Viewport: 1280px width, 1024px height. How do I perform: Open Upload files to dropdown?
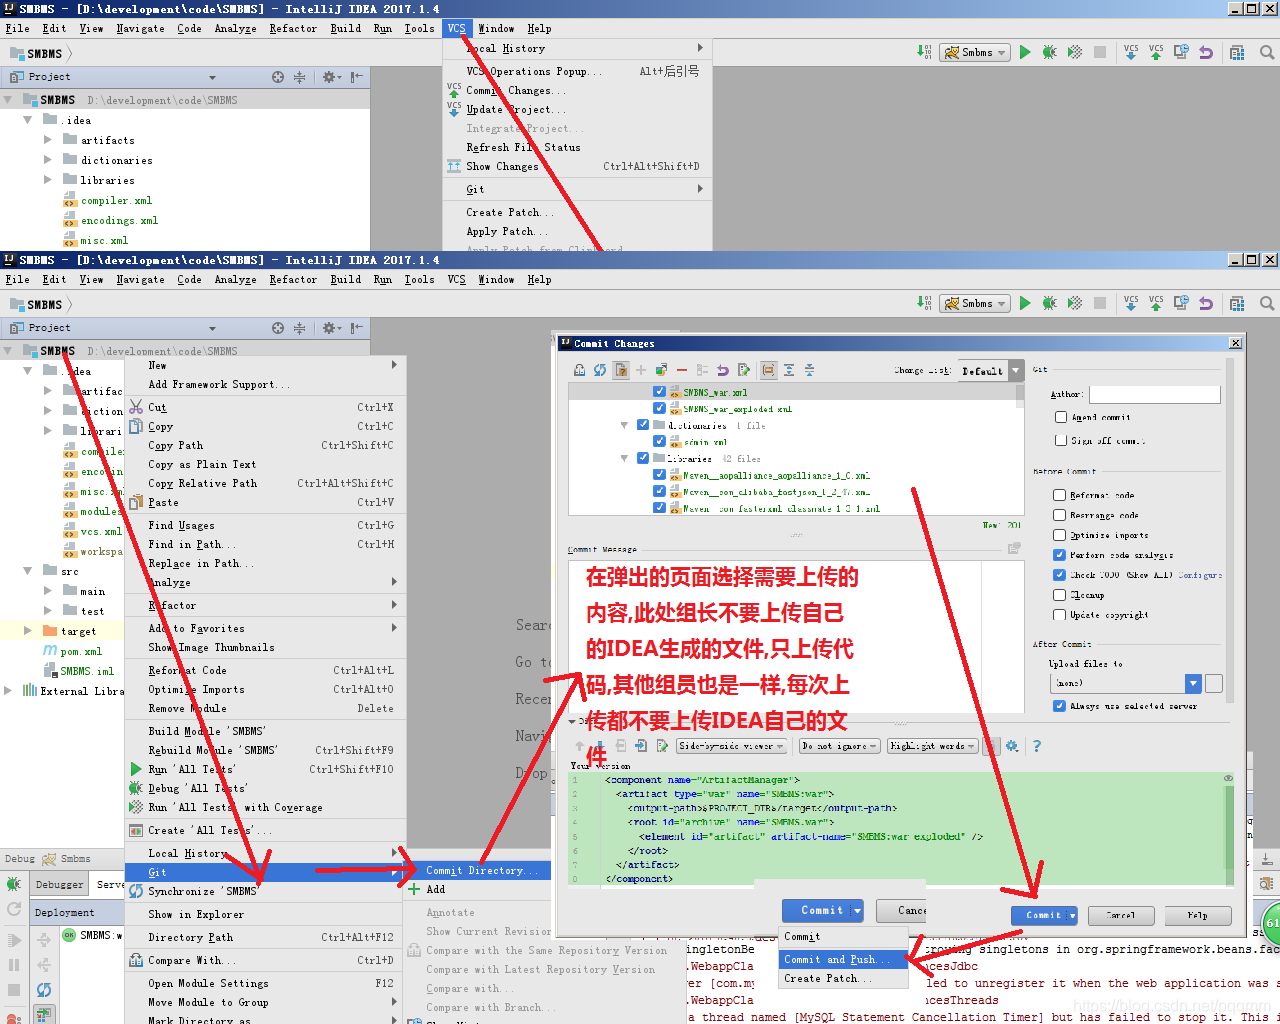point(1125,683)
